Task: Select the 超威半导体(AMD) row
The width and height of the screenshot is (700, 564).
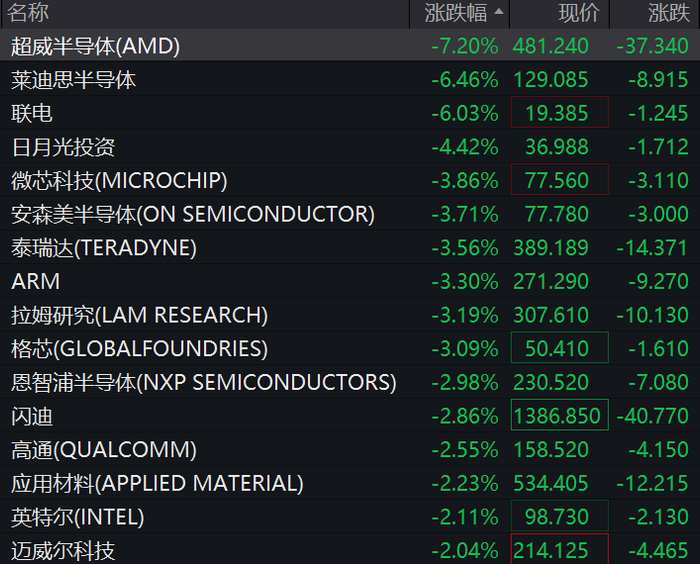Action: [350, 46]
